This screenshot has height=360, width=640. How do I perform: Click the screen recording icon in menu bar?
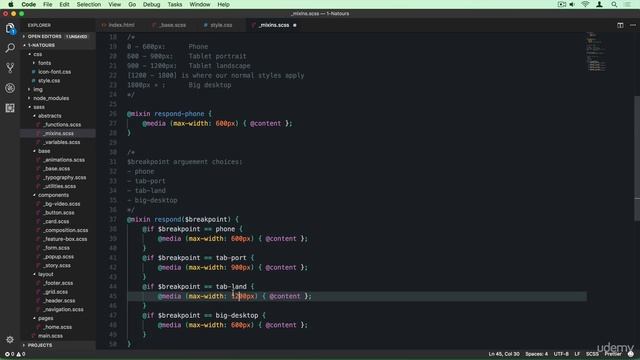pyautogui.click(x=562, y=4)
